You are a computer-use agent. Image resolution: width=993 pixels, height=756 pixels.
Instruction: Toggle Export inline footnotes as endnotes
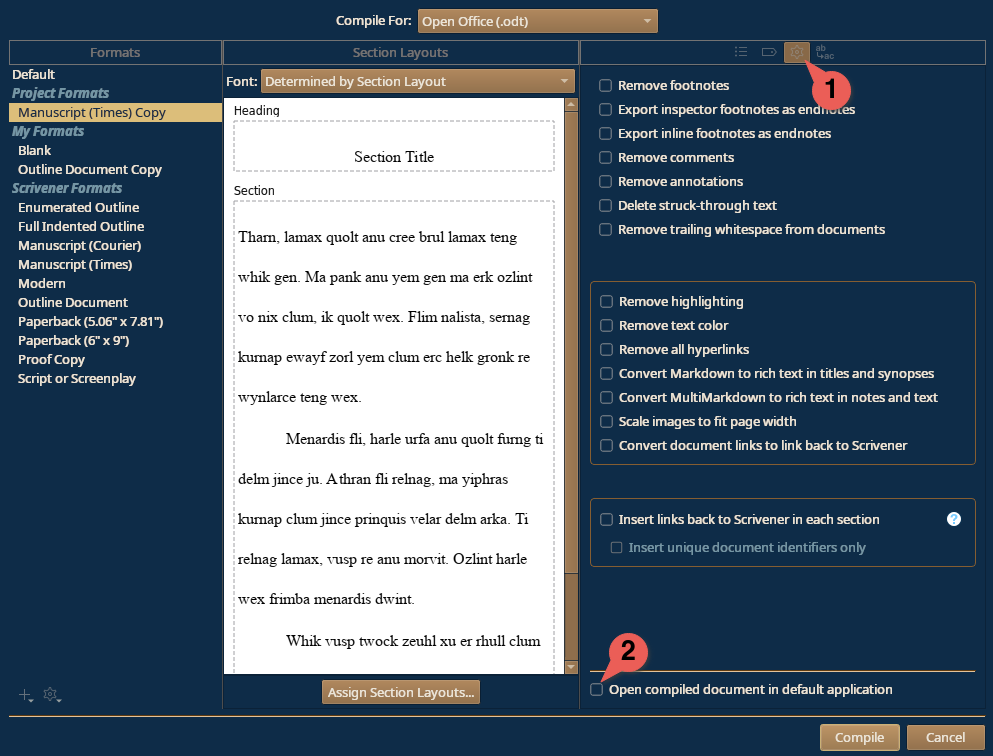click(605, 134)
